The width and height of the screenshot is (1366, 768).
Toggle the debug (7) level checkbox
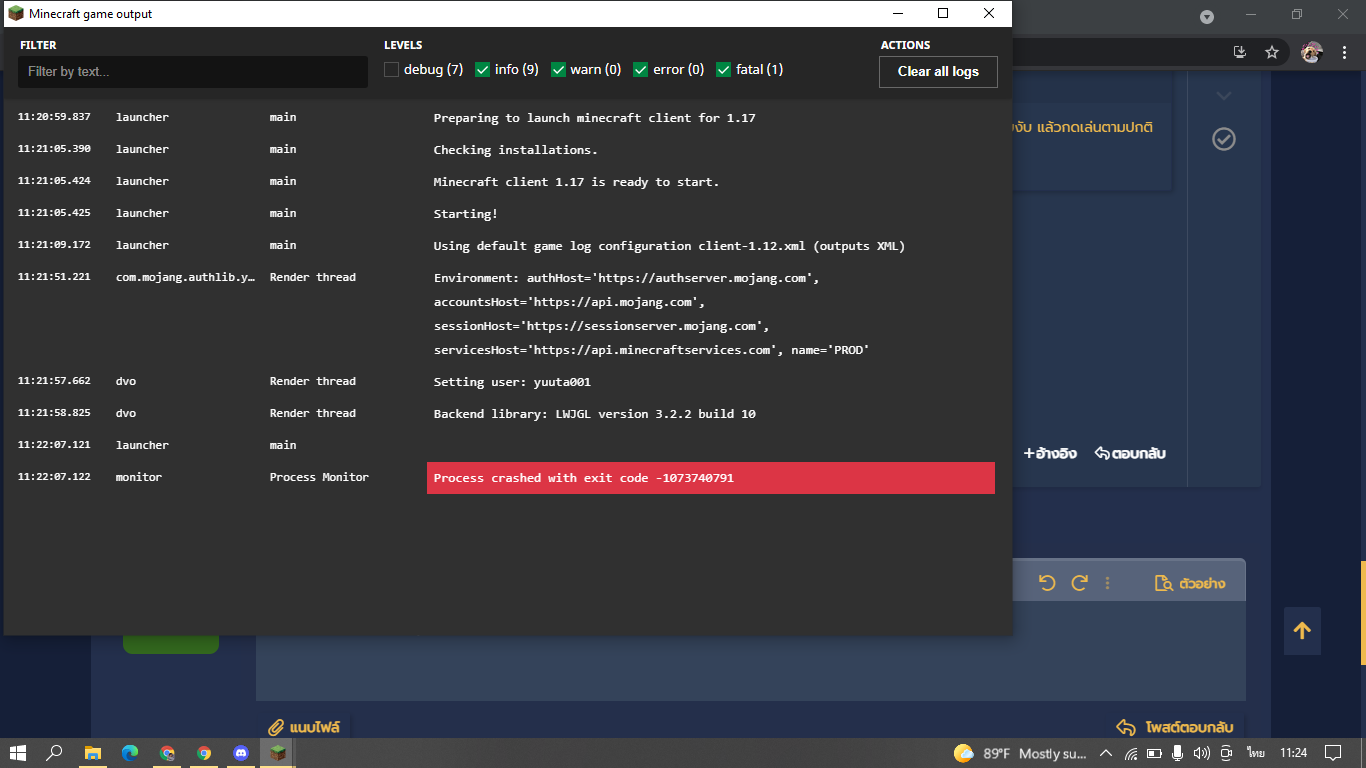[x=392, y=70]
